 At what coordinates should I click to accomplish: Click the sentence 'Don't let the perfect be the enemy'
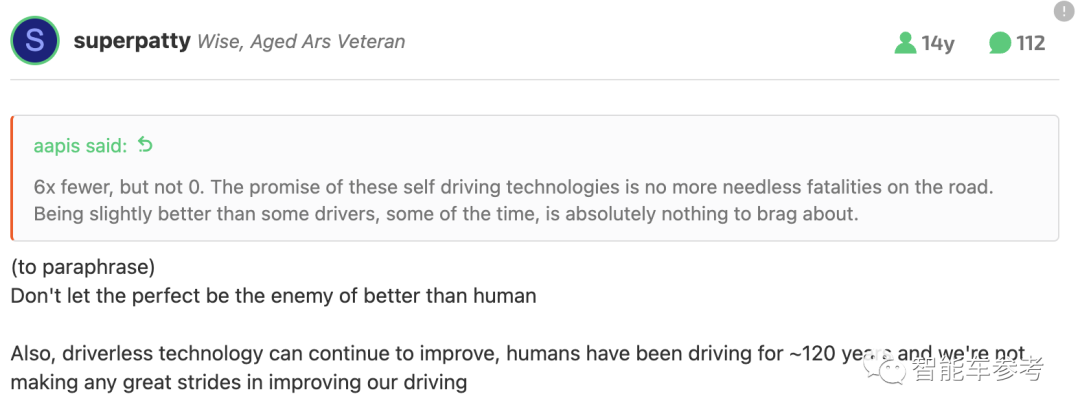273,296
